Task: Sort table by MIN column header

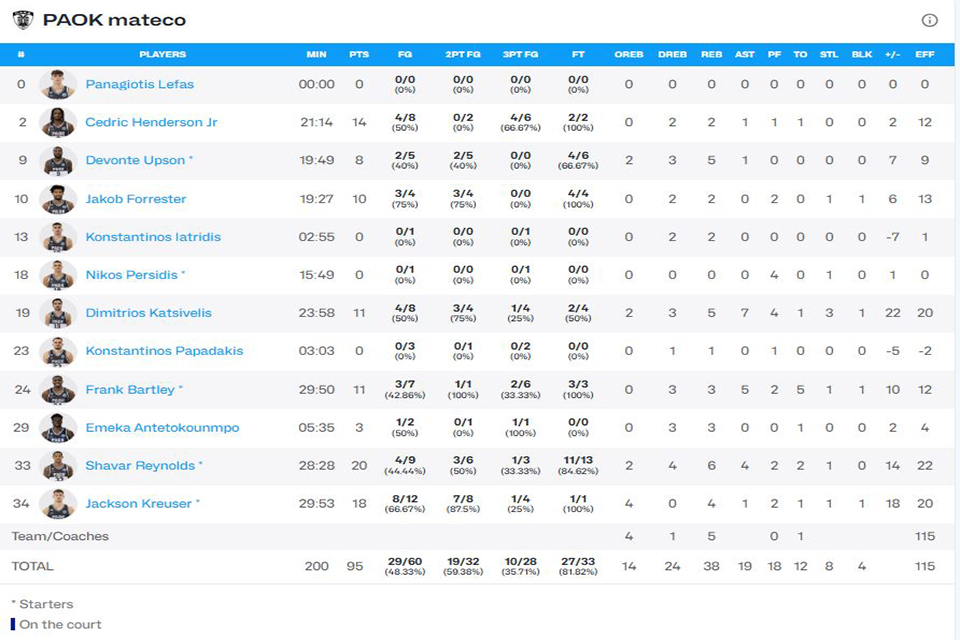Action: pos(317,55)
